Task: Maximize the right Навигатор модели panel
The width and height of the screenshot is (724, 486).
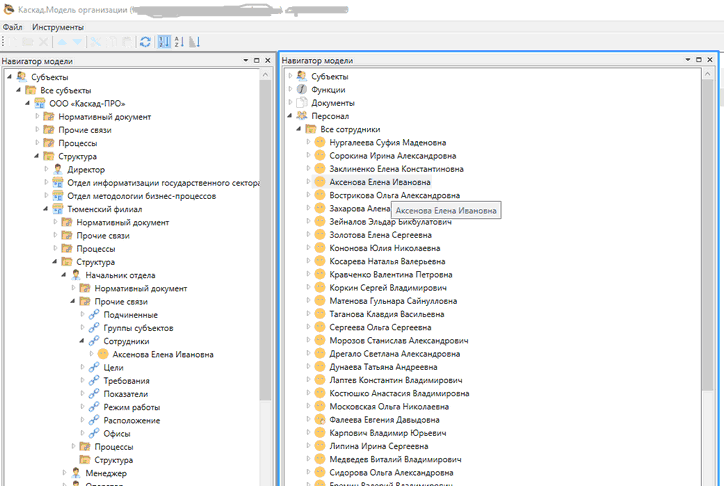Action: [699, 60]
